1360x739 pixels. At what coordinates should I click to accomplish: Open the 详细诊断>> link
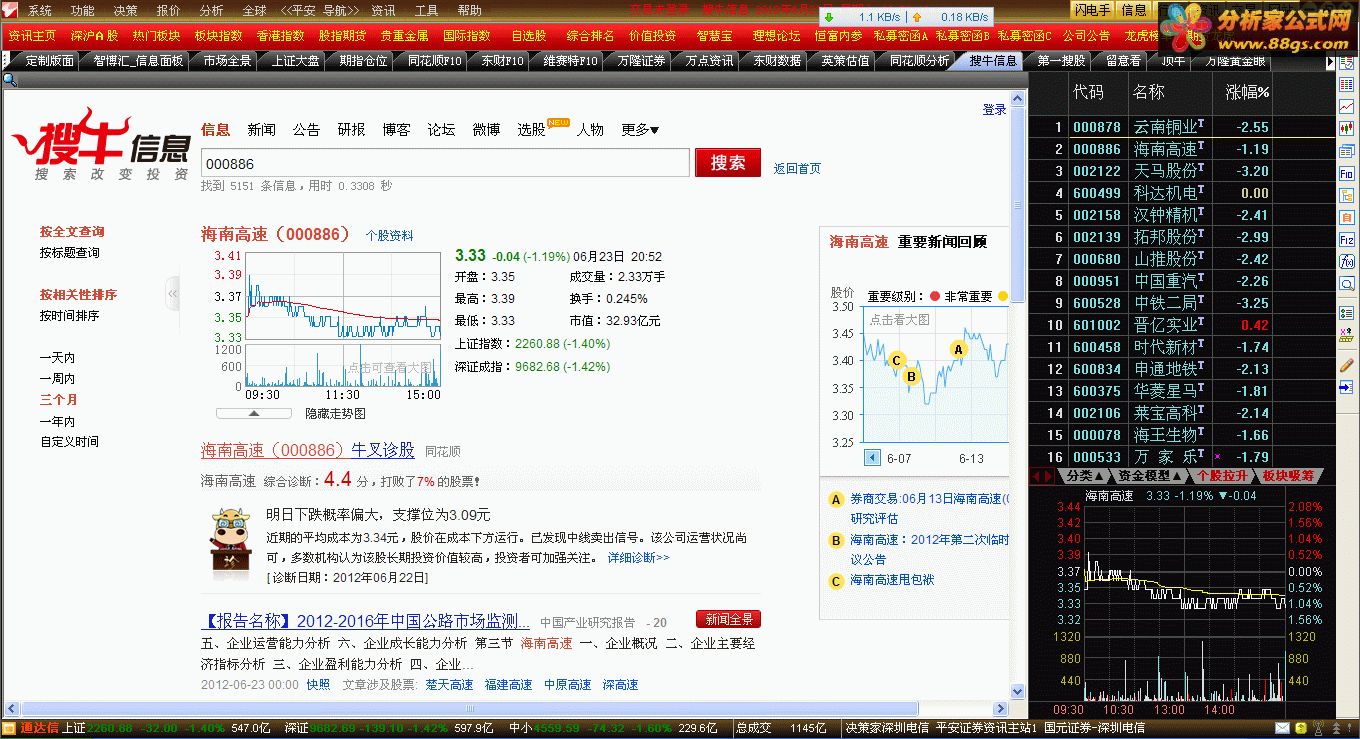click(x=638, y=558)
